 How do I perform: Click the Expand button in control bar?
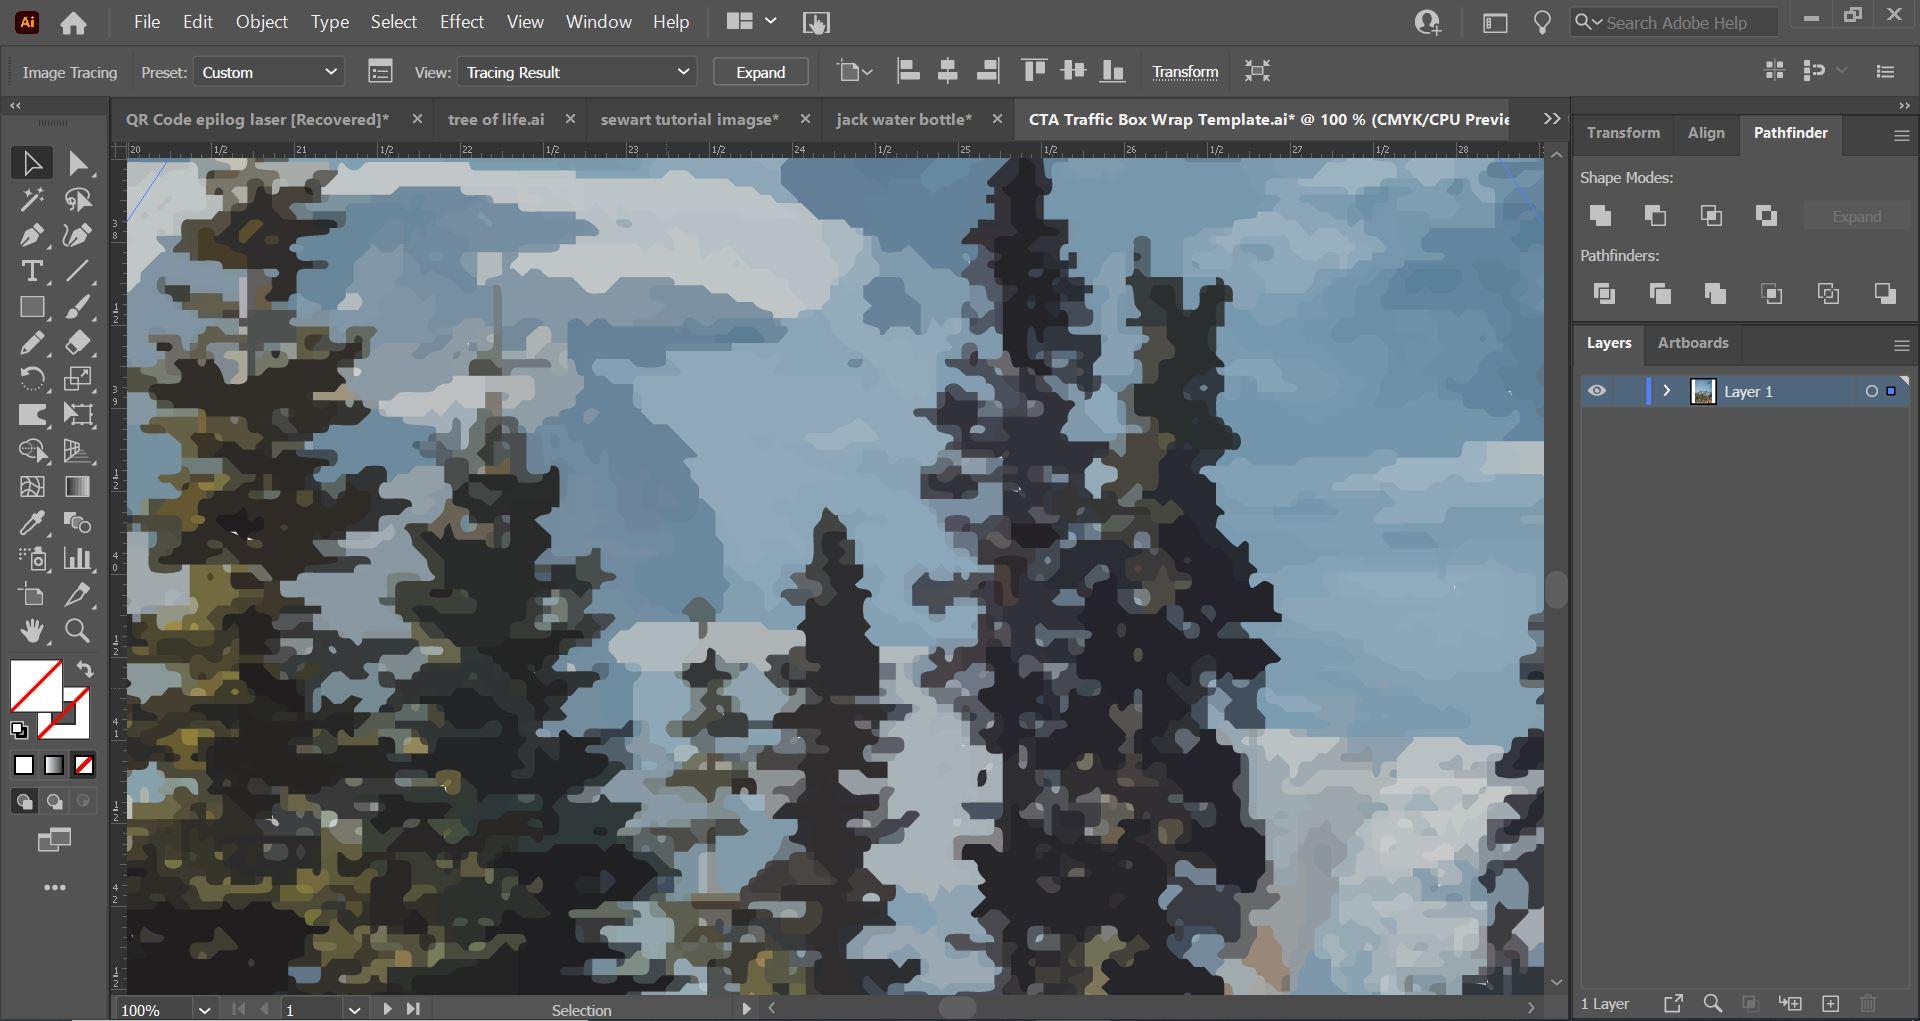click(x=761, y=72)
